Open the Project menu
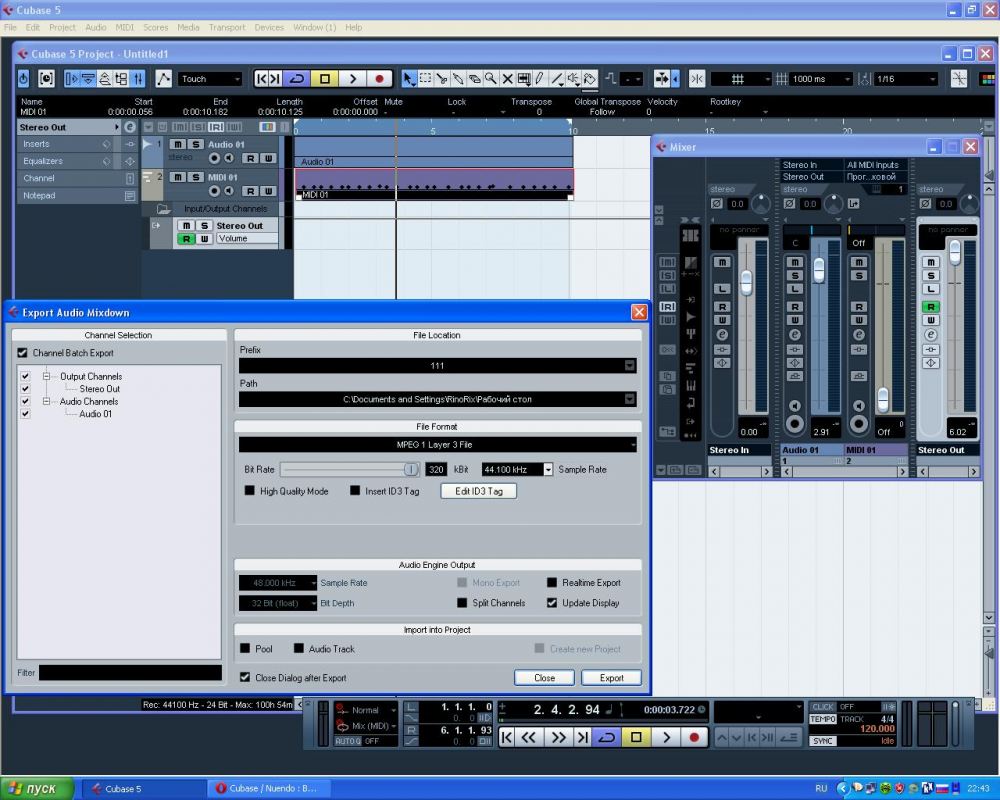This screenshot has width=1000, height=800. pyautogui.click(x=62, y=27)
